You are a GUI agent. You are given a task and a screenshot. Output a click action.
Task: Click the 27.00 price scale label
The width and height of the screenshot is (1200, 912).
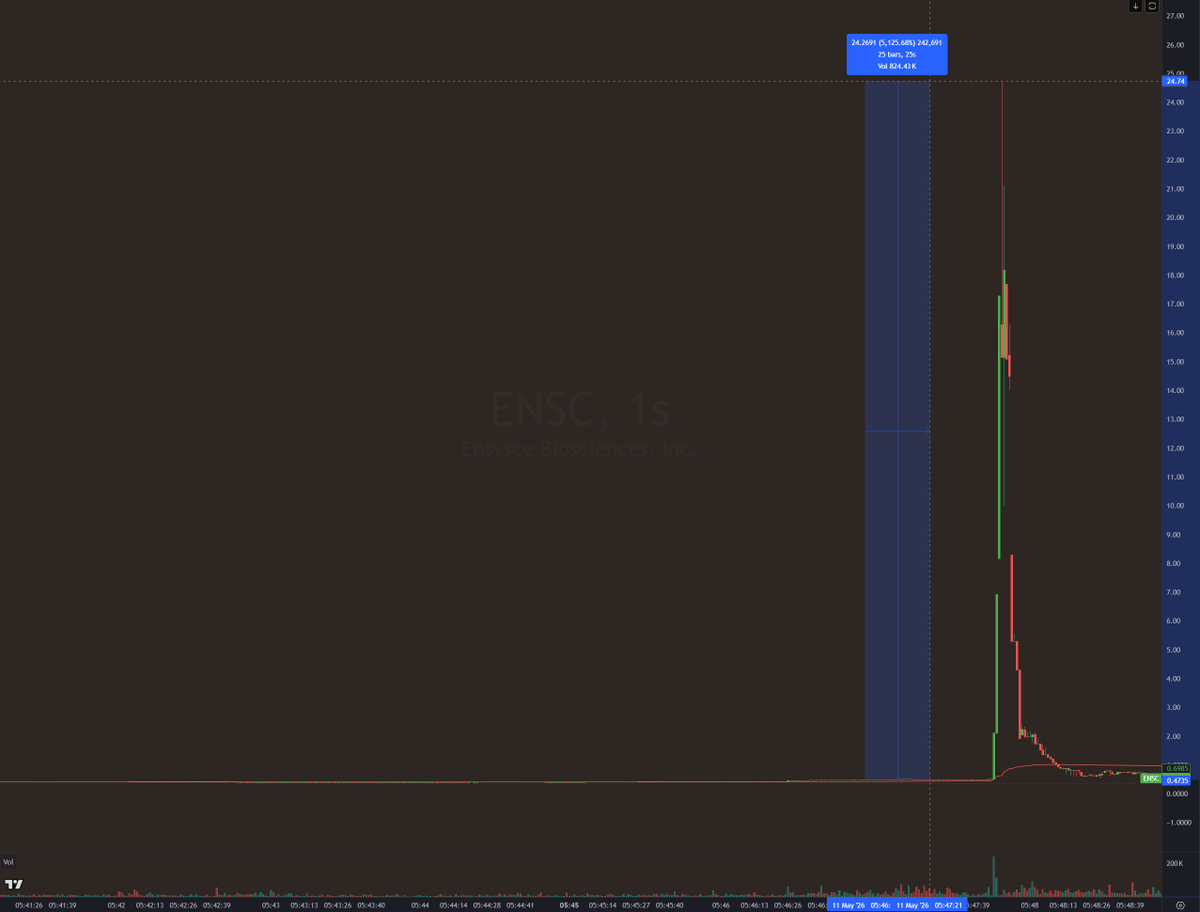1174,16
